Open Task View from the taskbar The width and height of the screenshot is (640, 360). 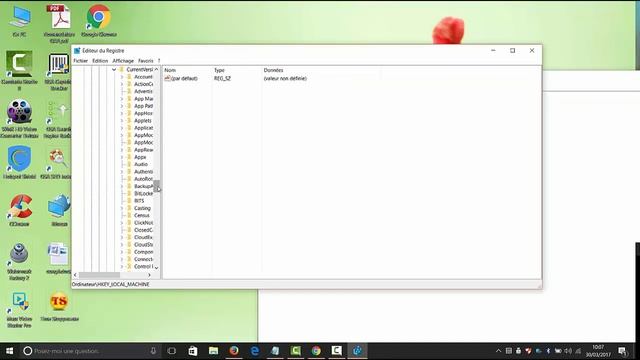172,351
